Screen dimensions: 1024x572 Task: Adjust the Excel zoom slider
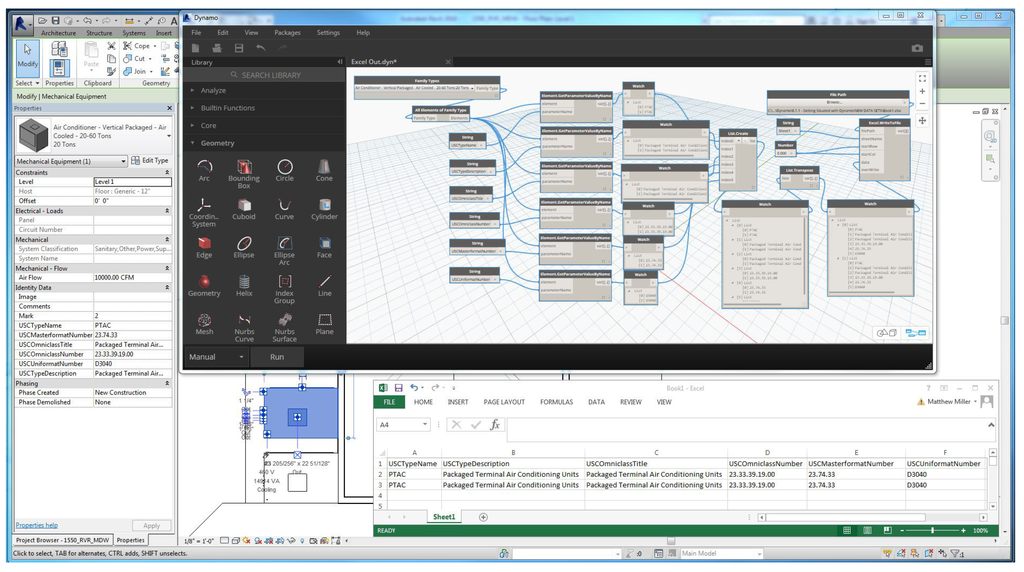tap(933, 530)
